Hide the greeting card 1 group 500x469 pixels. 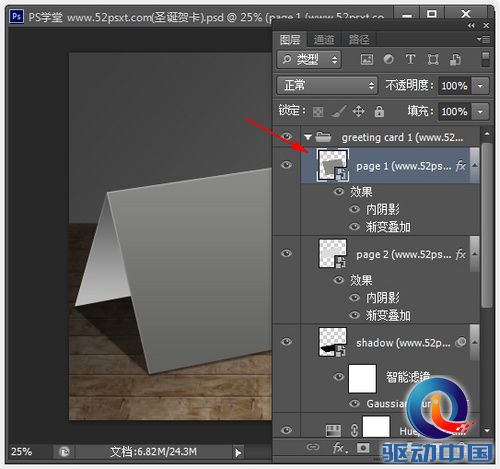coord(286,136)
